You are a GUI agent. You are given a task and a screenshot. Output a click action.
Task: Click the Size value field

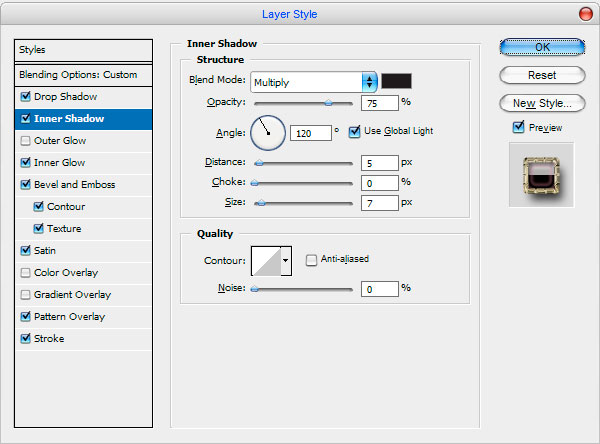(x=380, y=203)
